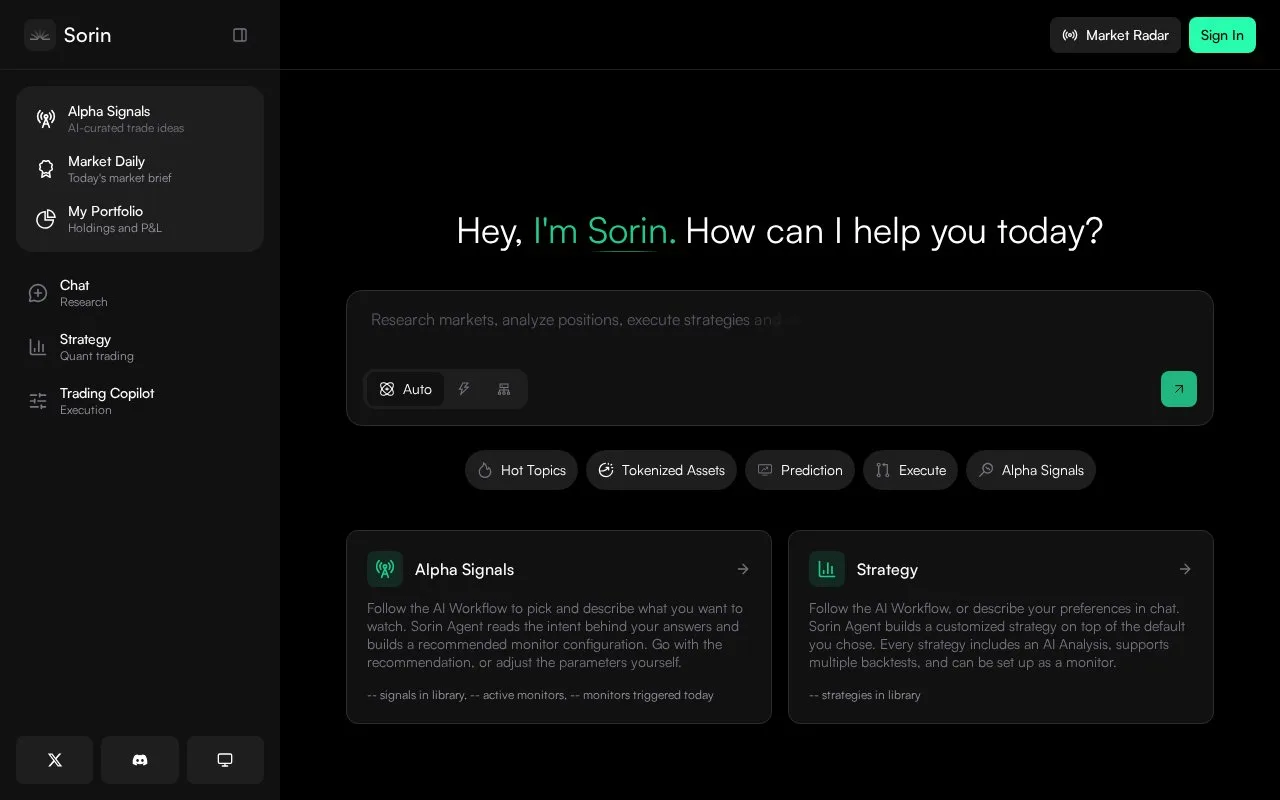The height and width of the screenshot is (800, 1280).
Task: Open Strategy quant trading in sidebar
Action: [x=140, y=347]
